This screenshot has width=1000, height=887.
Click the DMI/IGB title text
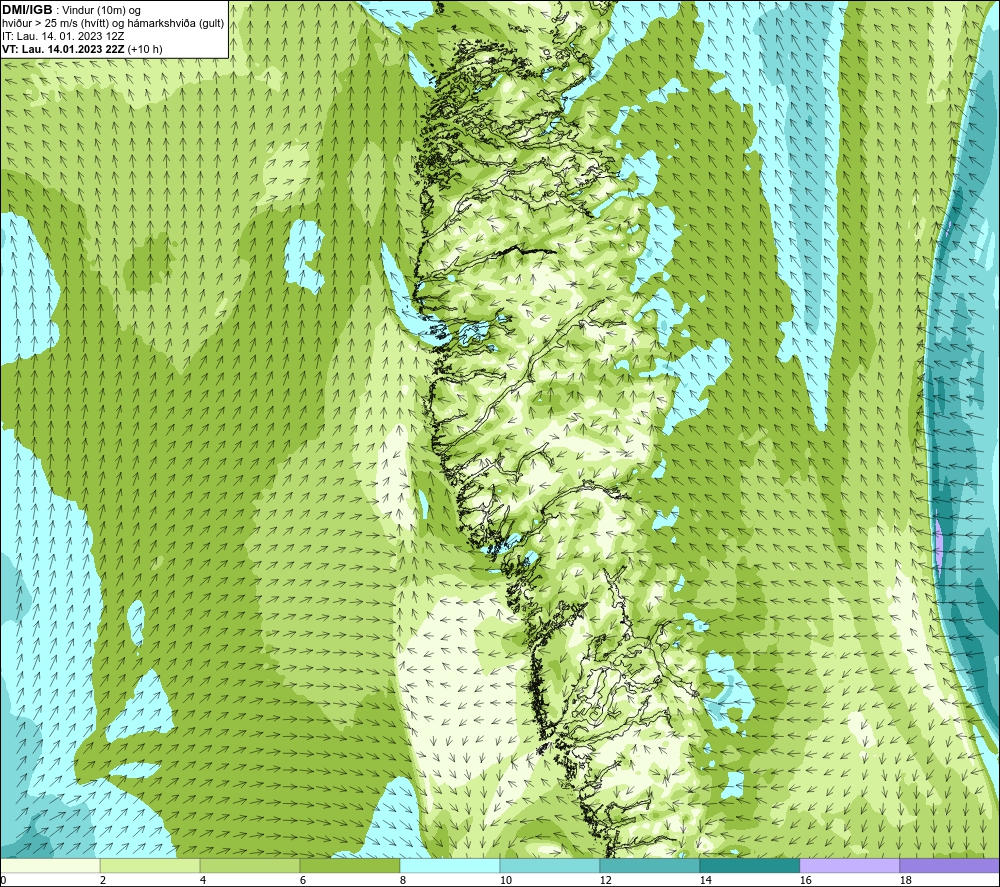(x=27, y=10)
